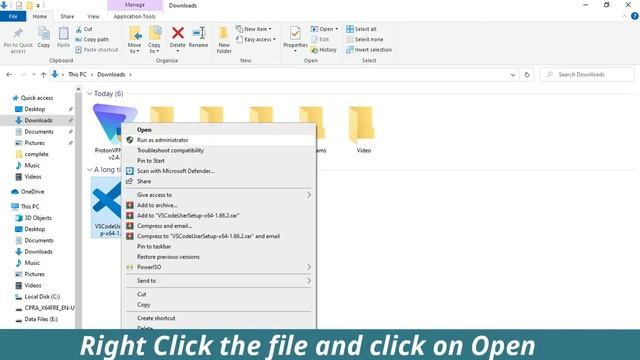640x360 pixels.
Task: Select the ProtonVPN installer file
Action: tap(107, 131)
